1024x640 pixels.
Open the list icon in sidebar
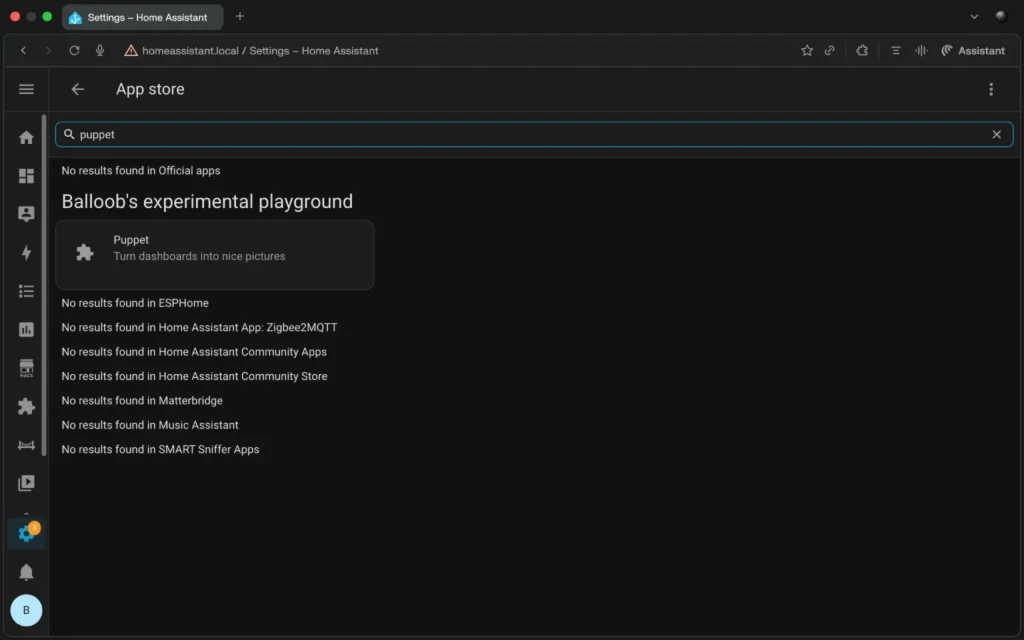coord(26,291)
